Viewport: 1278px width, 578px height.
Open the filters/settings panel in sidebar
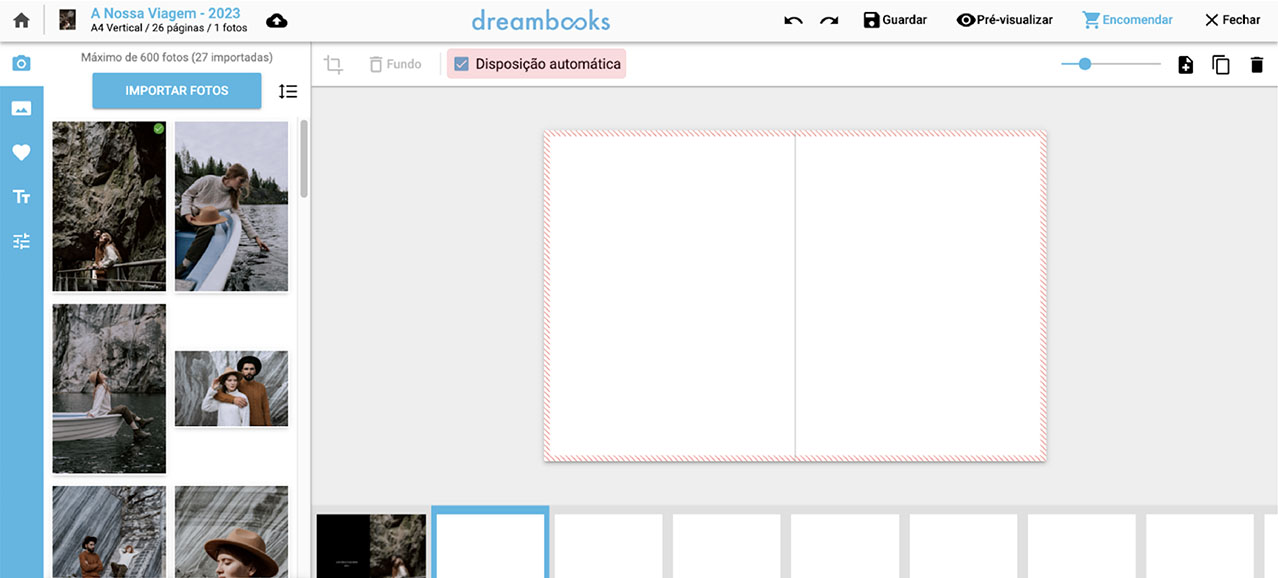(x=21, y=241)
